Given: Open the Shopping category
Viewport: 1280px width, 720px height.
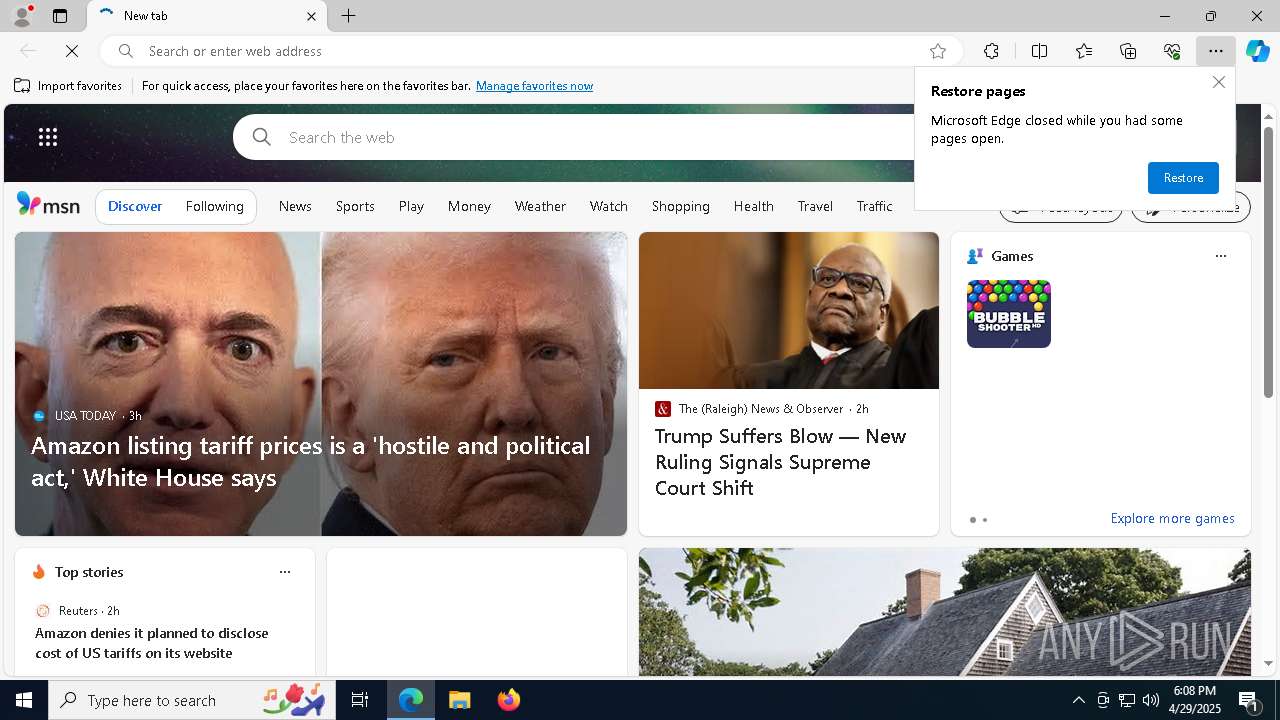Looking at the screenshot, I should coord(680,206).
